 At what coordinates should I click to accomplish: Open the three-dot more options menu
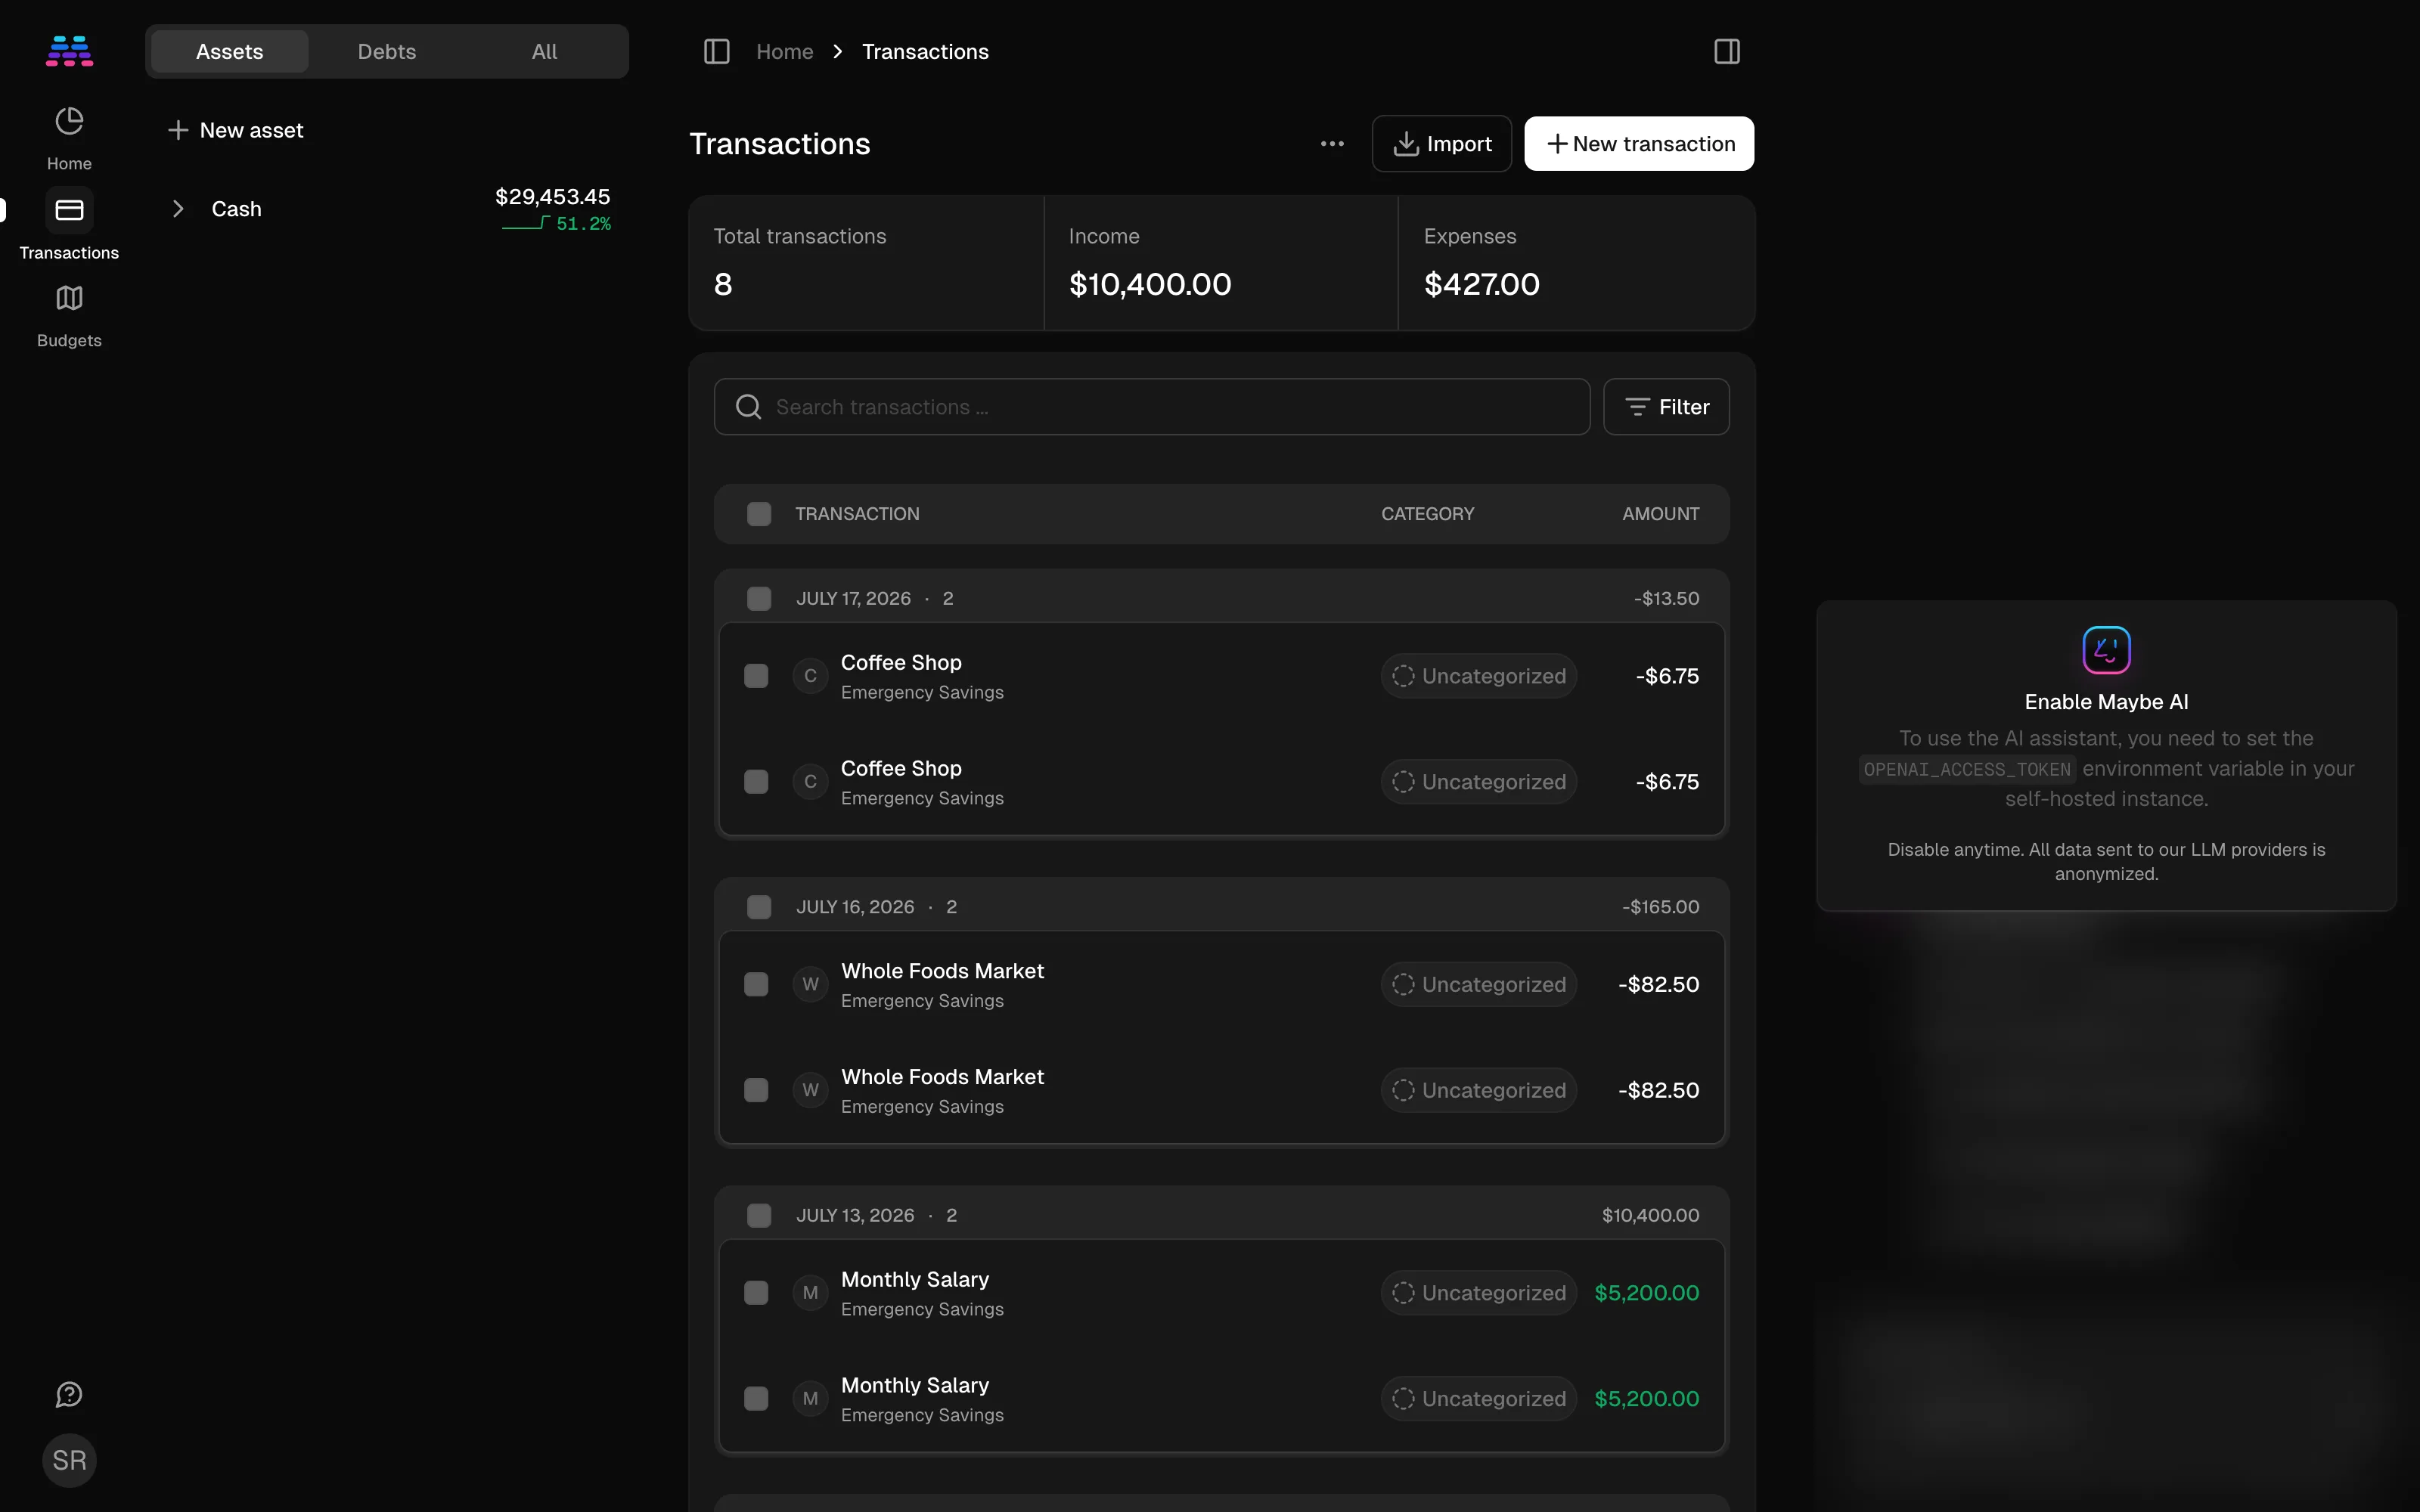pos(1332,144)
